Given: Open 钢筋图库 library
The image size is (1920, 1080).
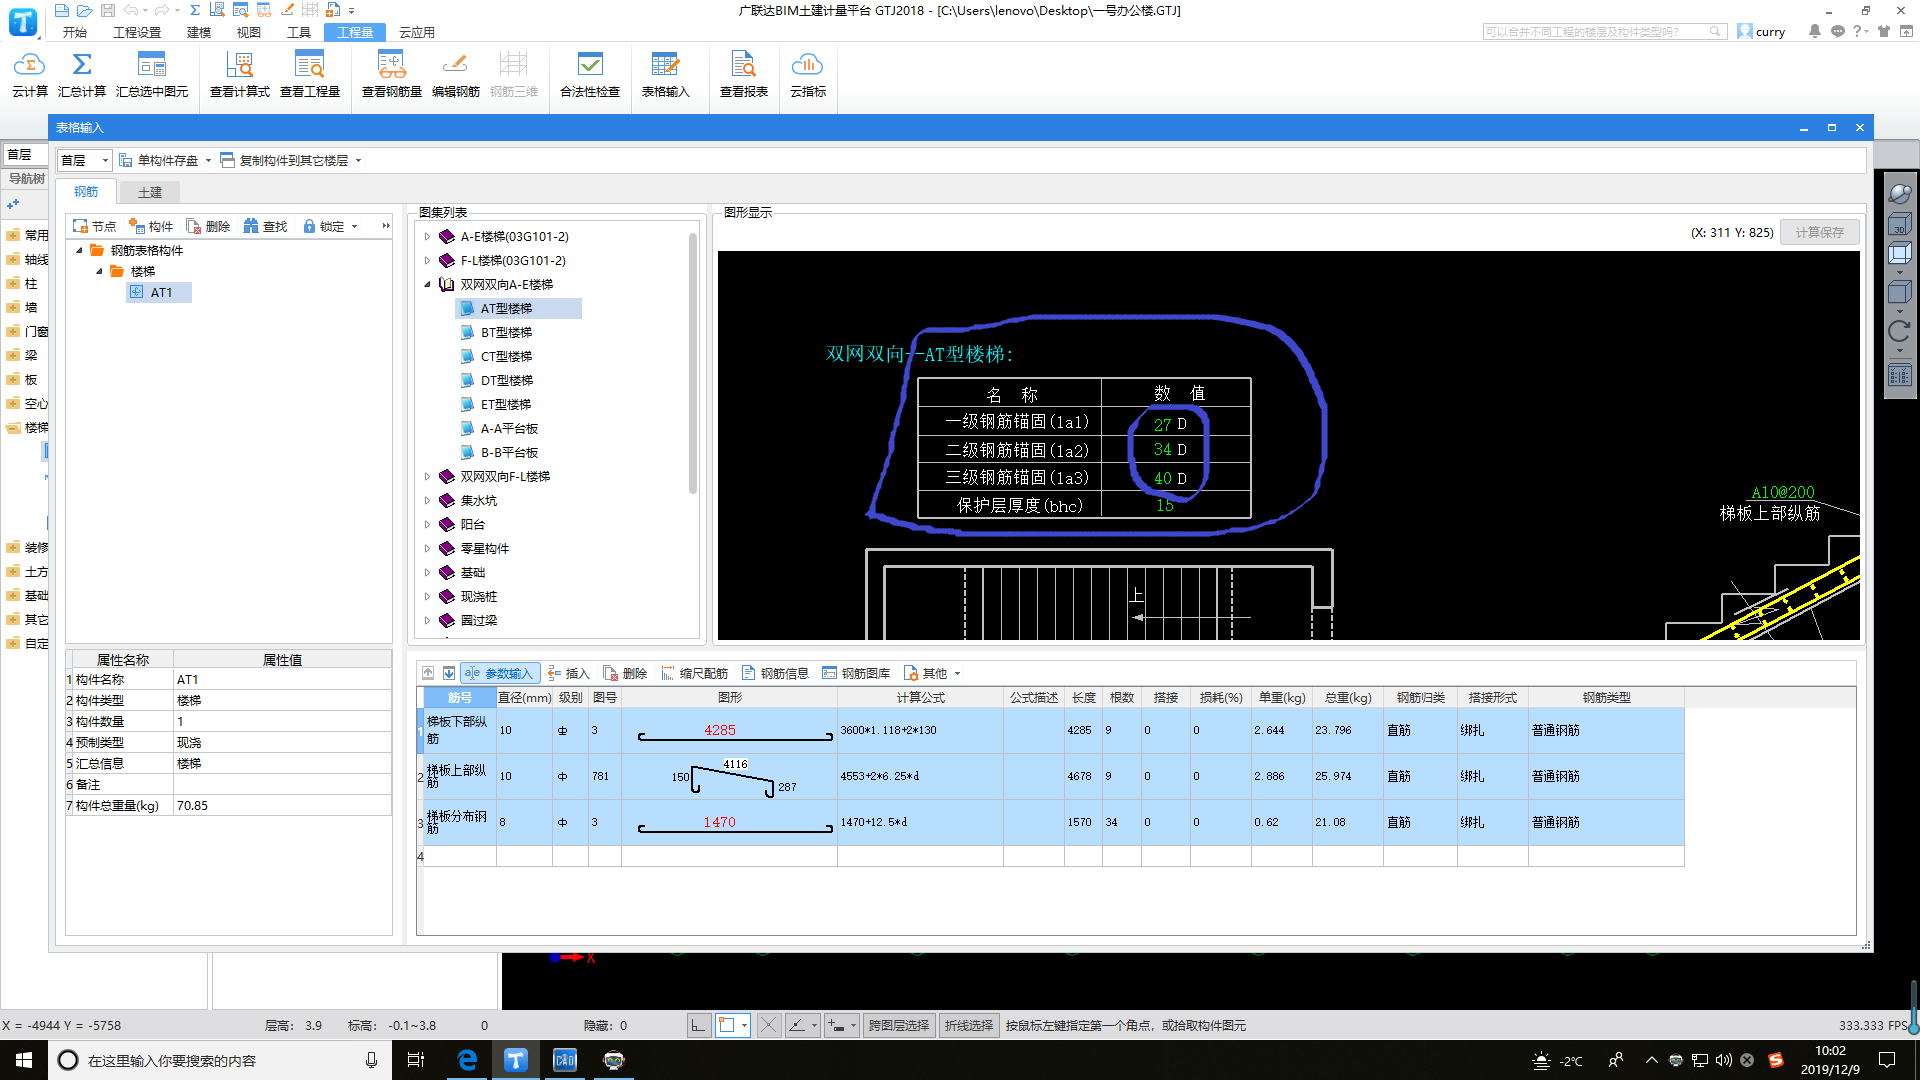Looking at the screenshot, I should (x=857, y=673).
